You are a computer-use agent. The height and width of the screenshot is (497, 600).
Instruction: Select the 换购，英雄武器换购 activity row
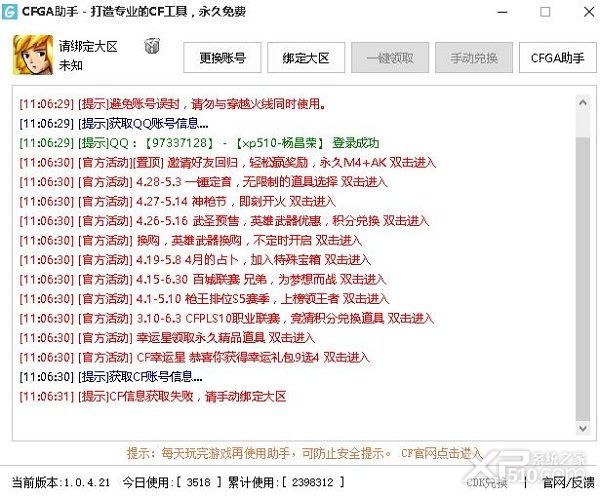tap(191, 241)
